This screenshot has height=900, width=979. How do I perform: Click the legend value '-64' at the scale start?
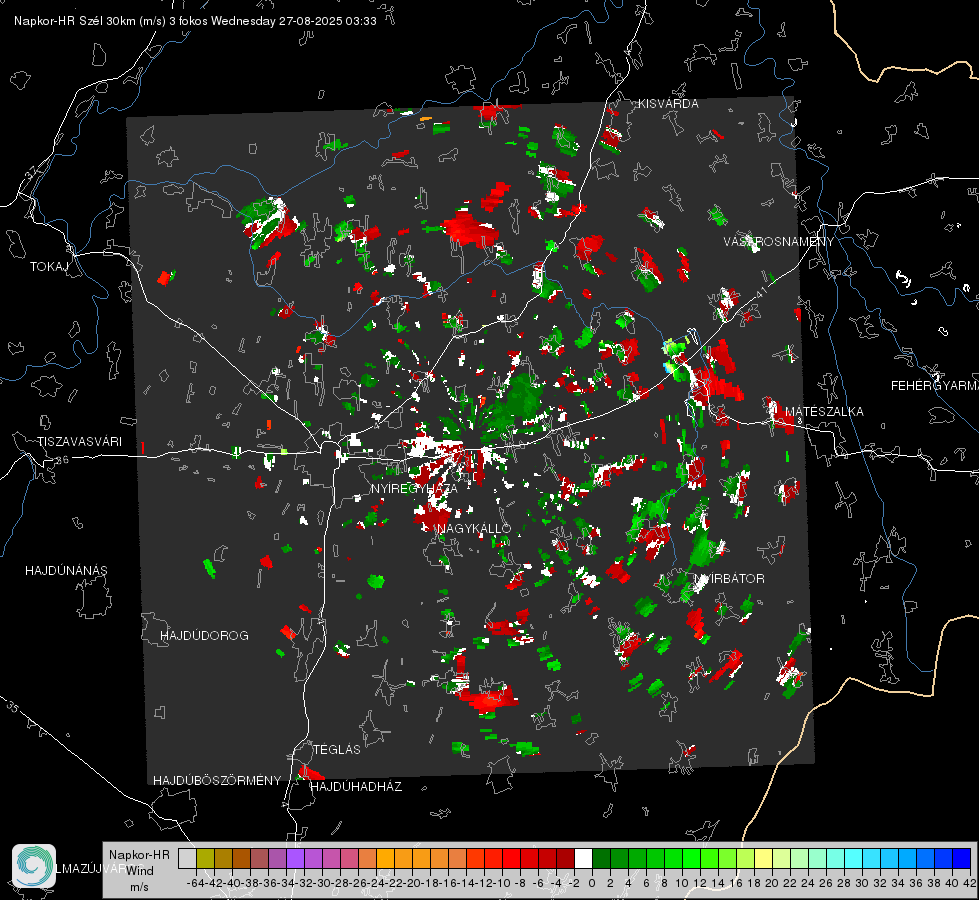tap(196, 883)
